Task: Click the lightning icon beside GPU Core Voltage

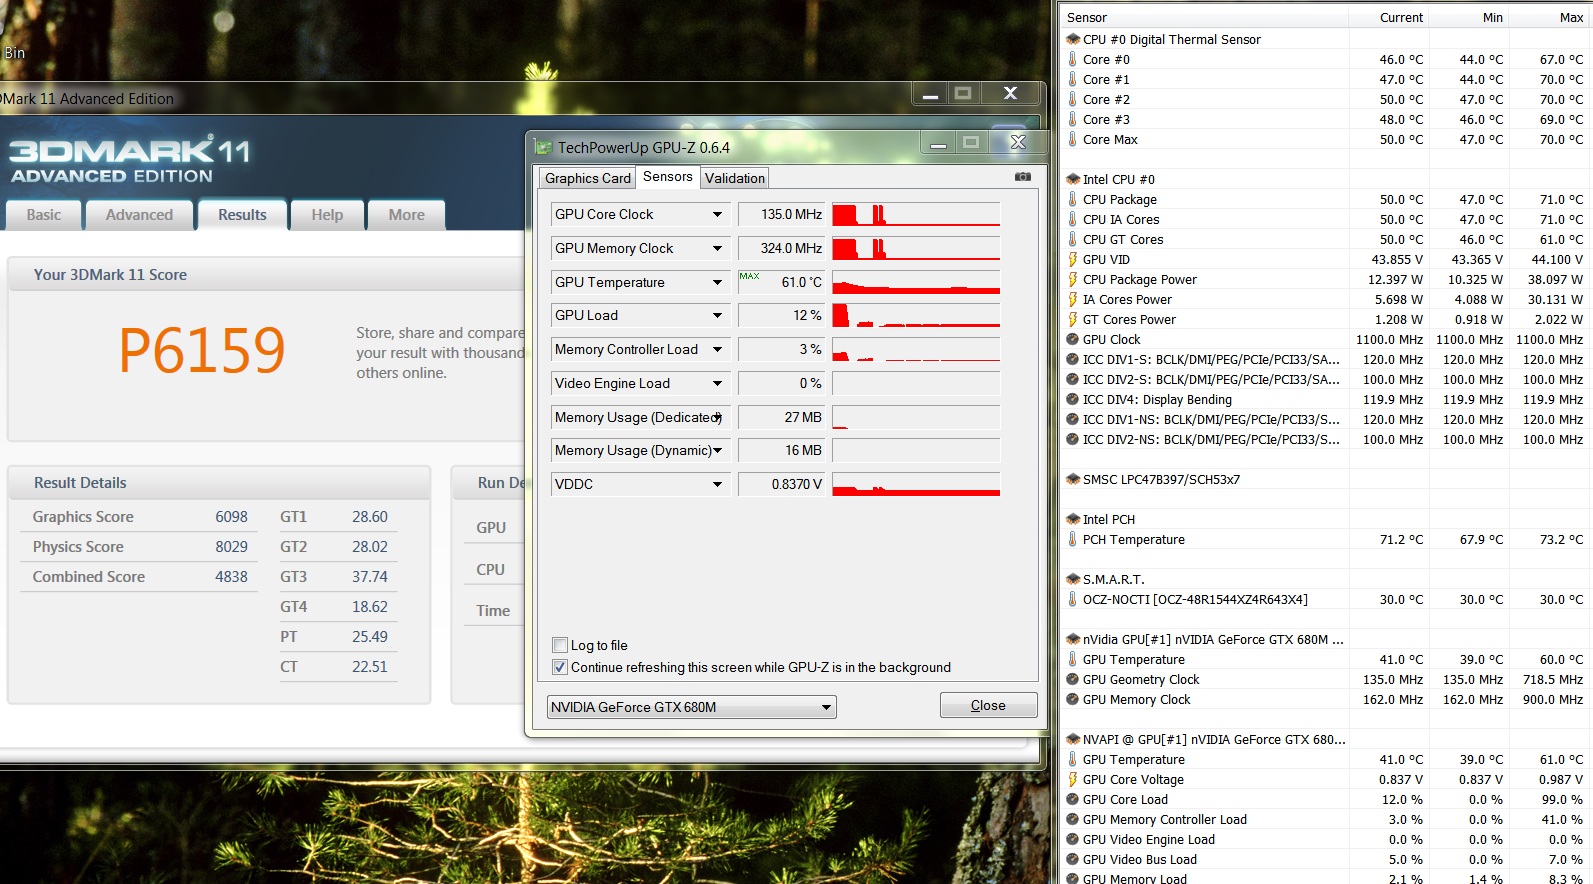Action: click(1073, 779)
